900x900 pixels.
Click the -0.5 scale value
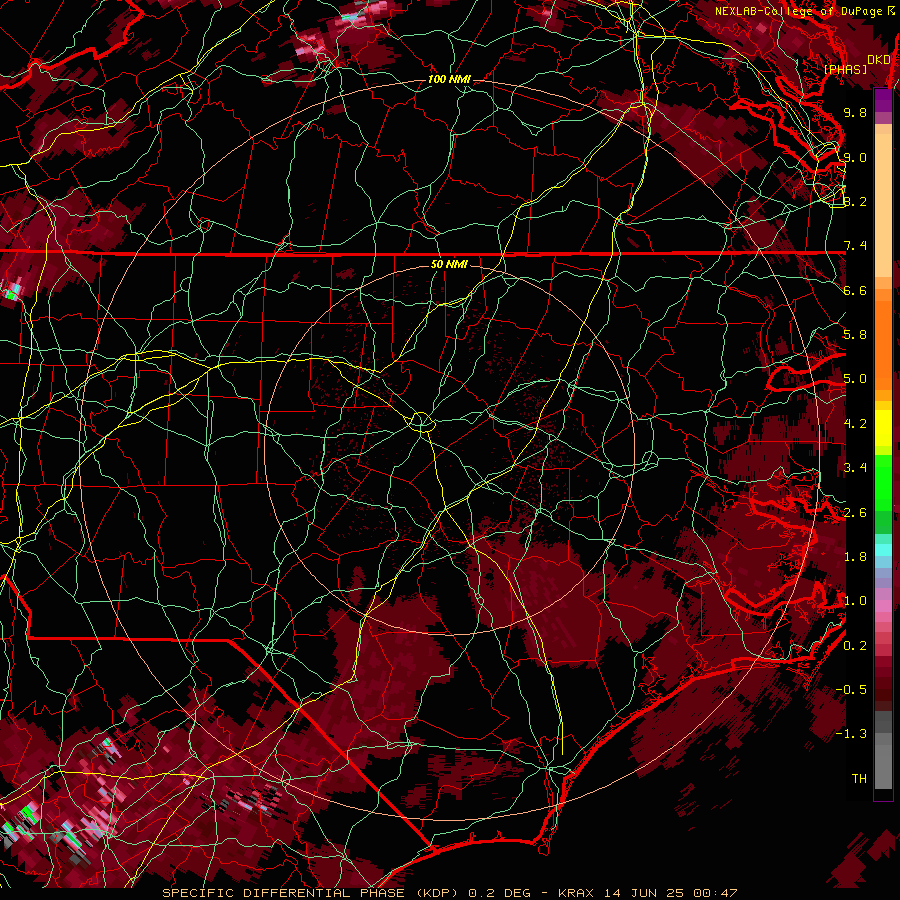click(x=852, y=690)
